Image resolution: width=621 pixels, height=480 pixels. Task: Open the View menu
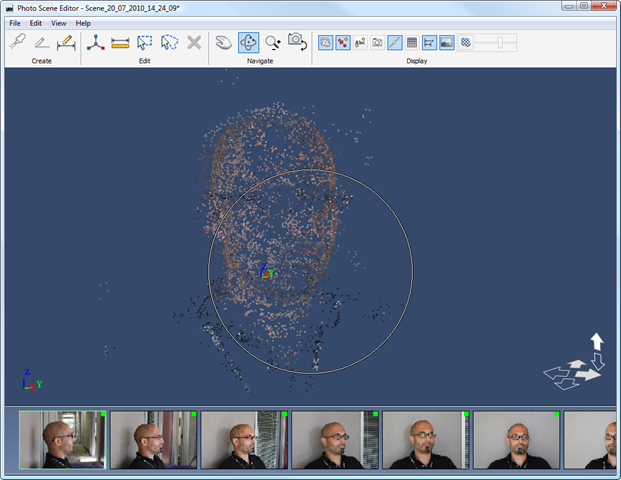(59, 23)
